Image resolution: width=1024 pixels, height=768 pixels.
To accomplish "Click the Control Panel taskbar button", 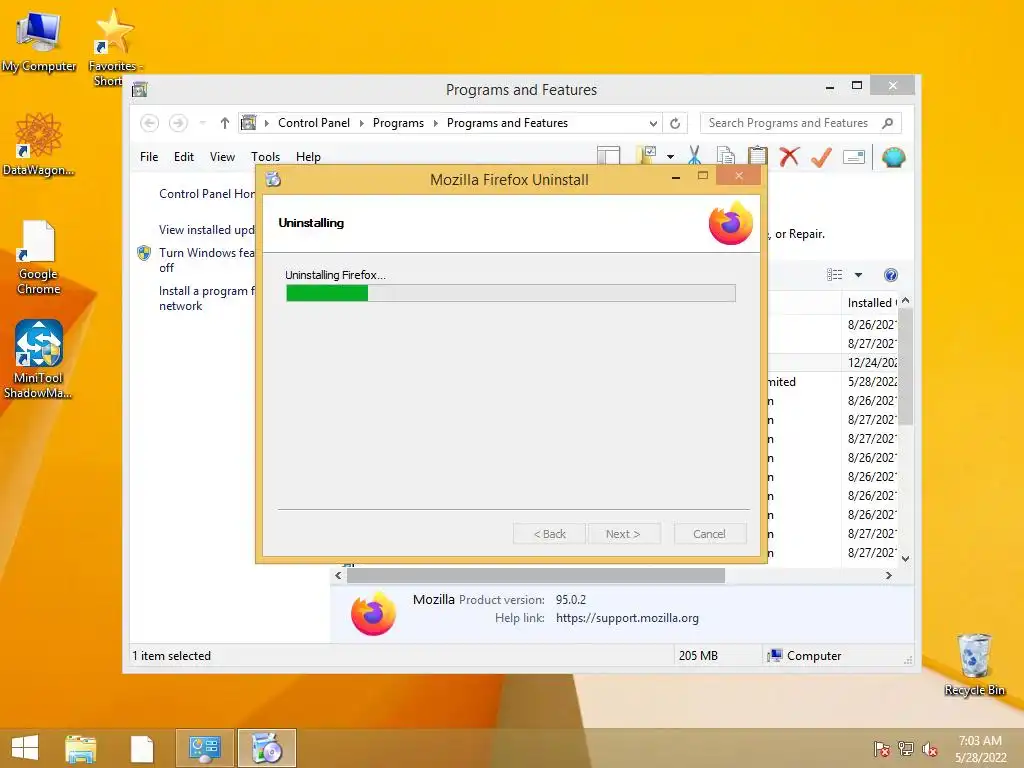I will 204,748.
